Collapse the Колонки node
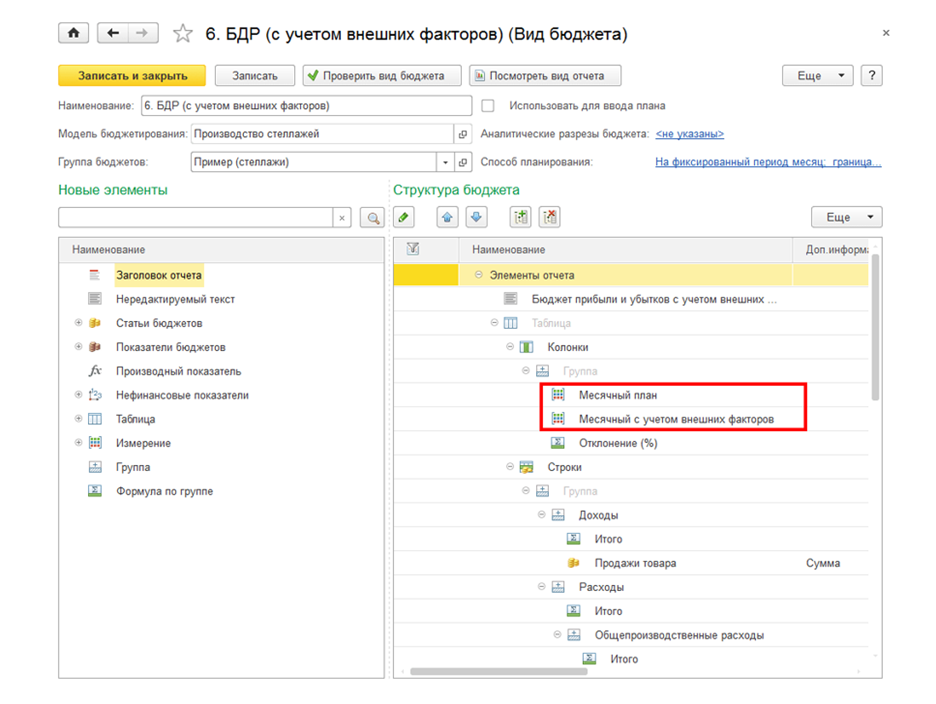936x704 pixels. tap(510, 346)
